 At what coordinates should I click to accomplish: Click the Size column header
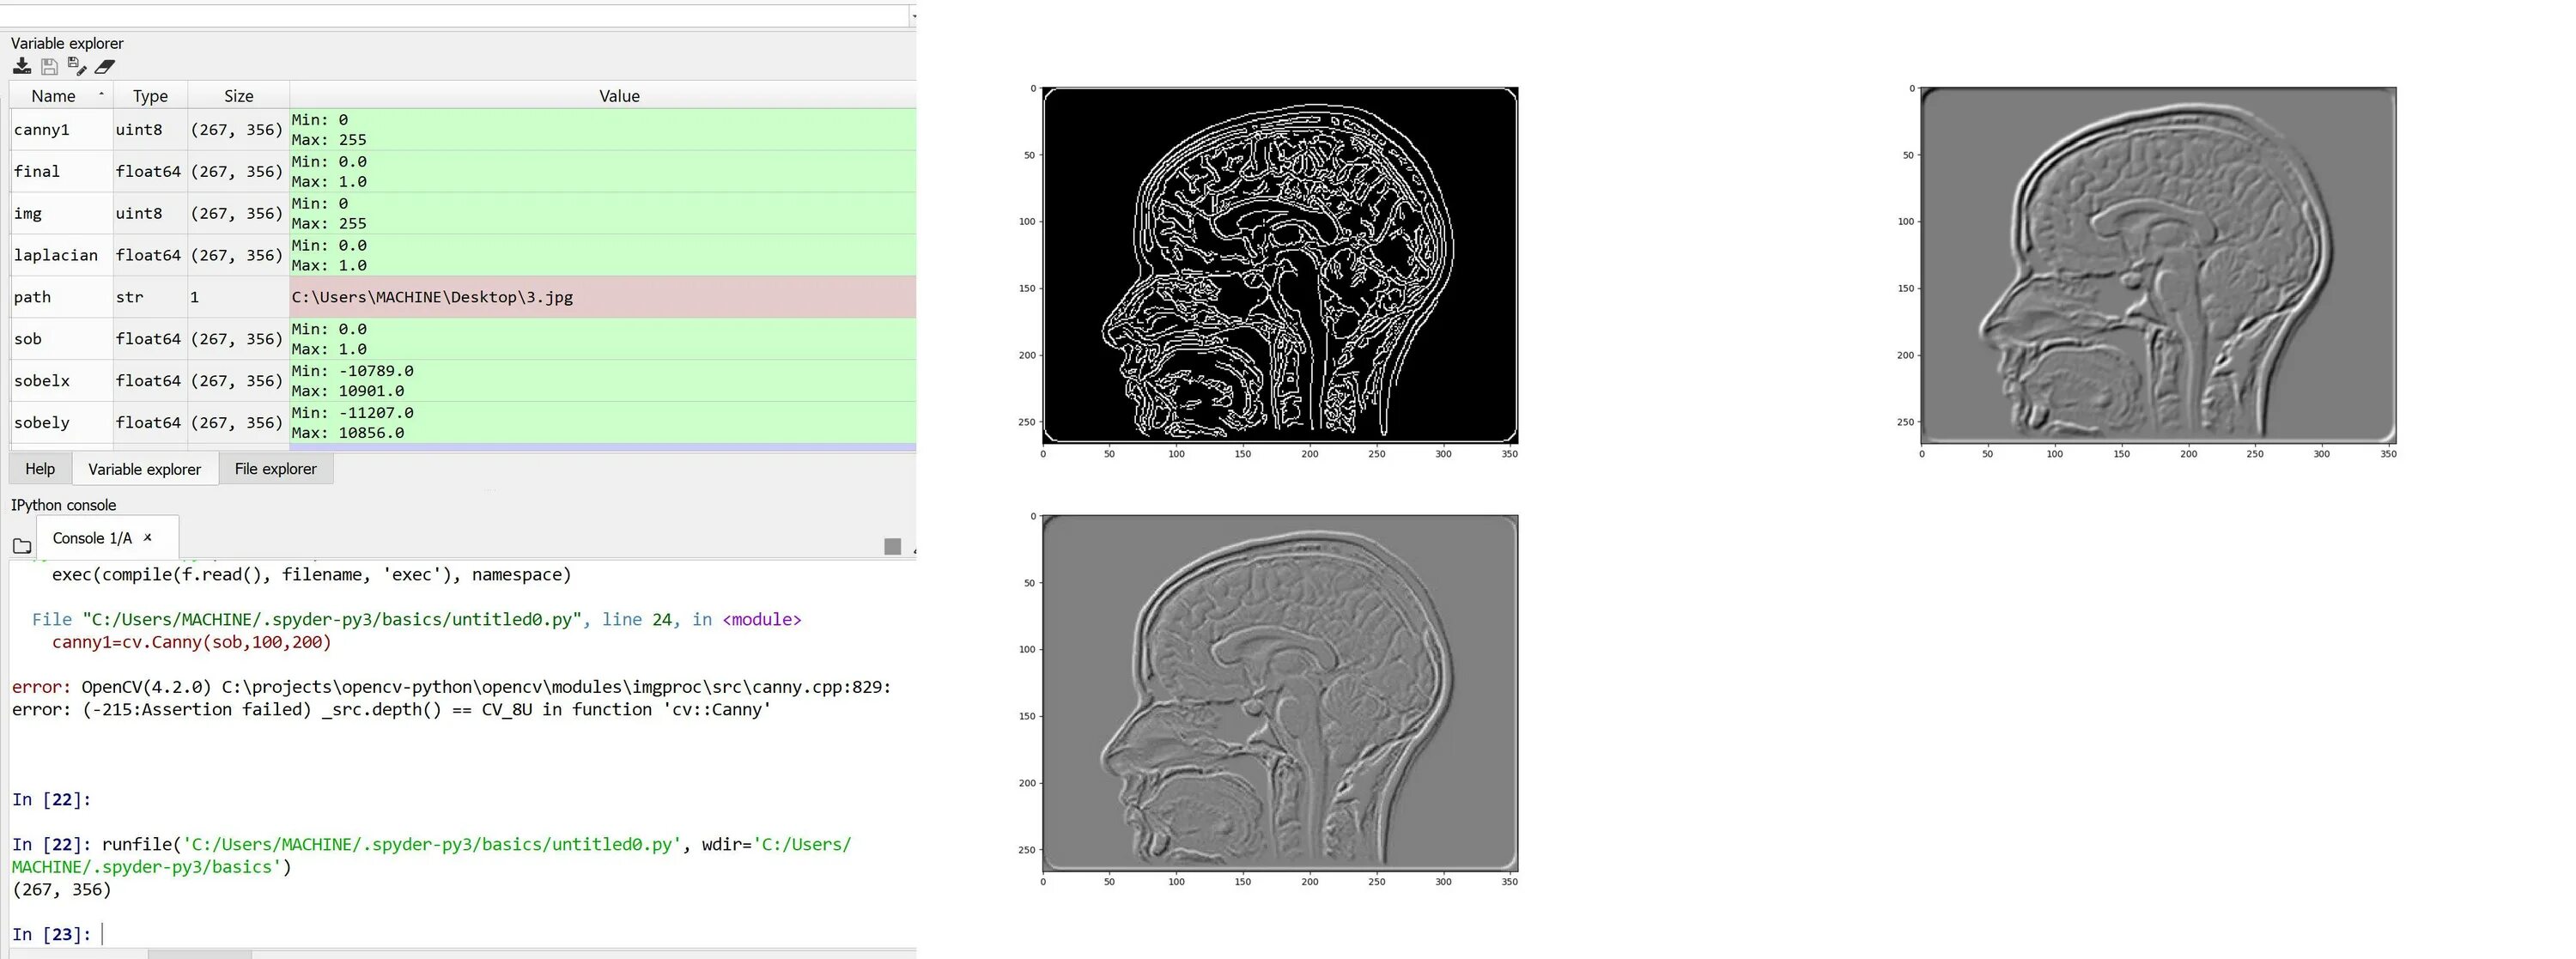point(238,96)
